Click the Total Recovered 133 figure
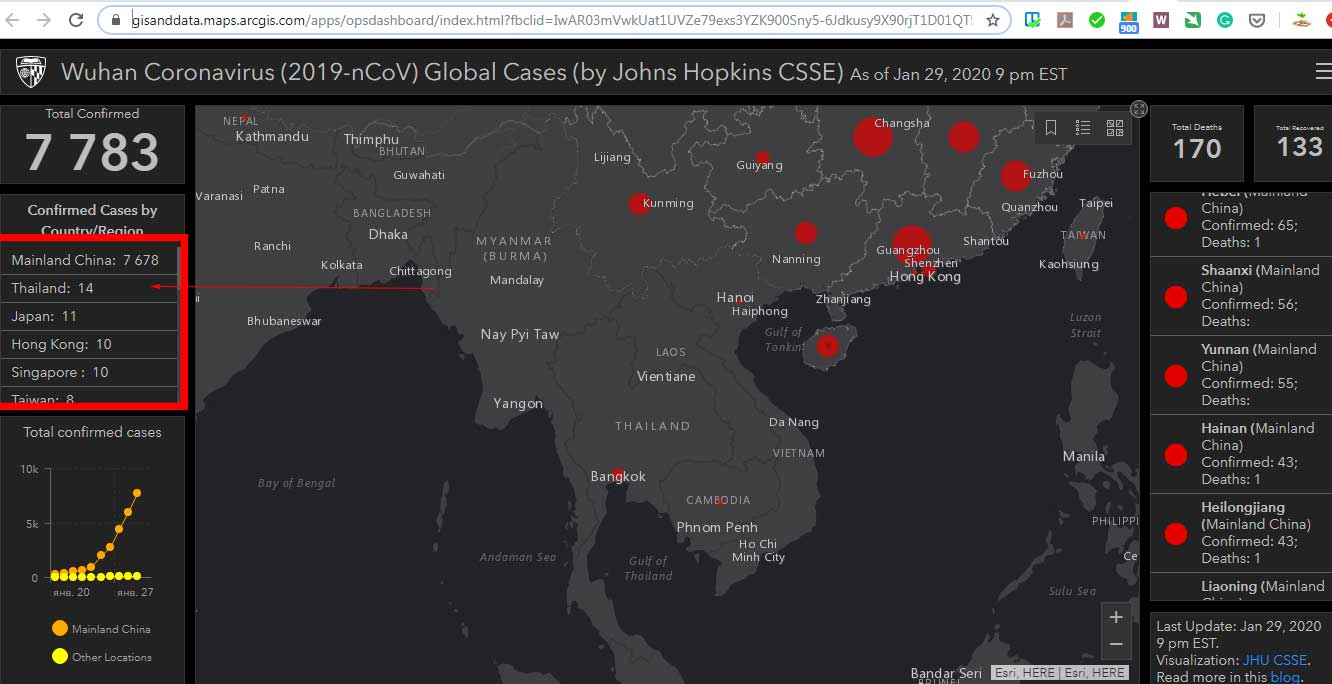Screen dimensions: 1332x684 pyautogui.click(x=1299, y=147)
